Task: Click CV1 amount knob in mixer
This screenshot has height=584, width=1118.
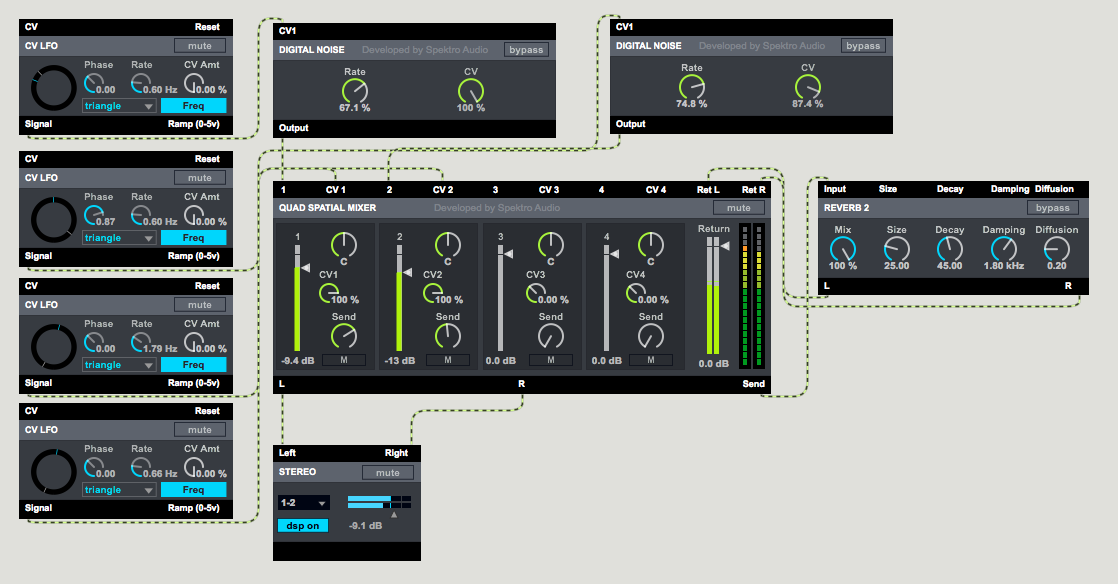Action: click(x=329, y=292)
